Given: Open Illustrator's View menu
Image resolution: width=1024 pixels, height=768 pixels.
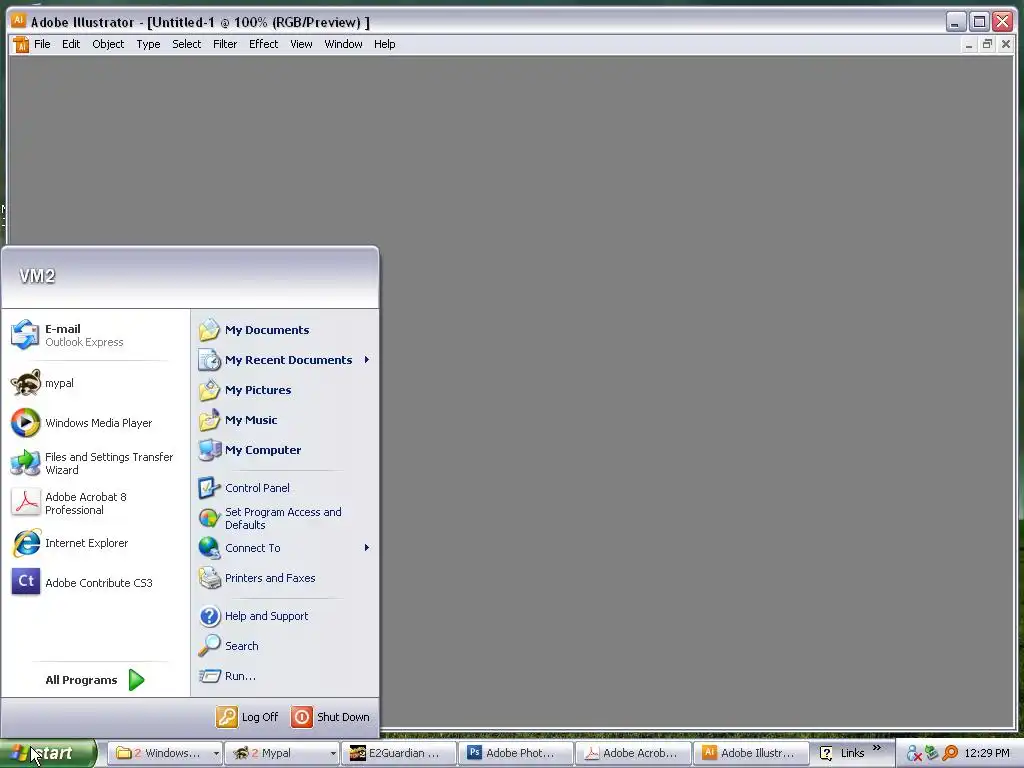Looking at the screenshot, I should 301,44.
